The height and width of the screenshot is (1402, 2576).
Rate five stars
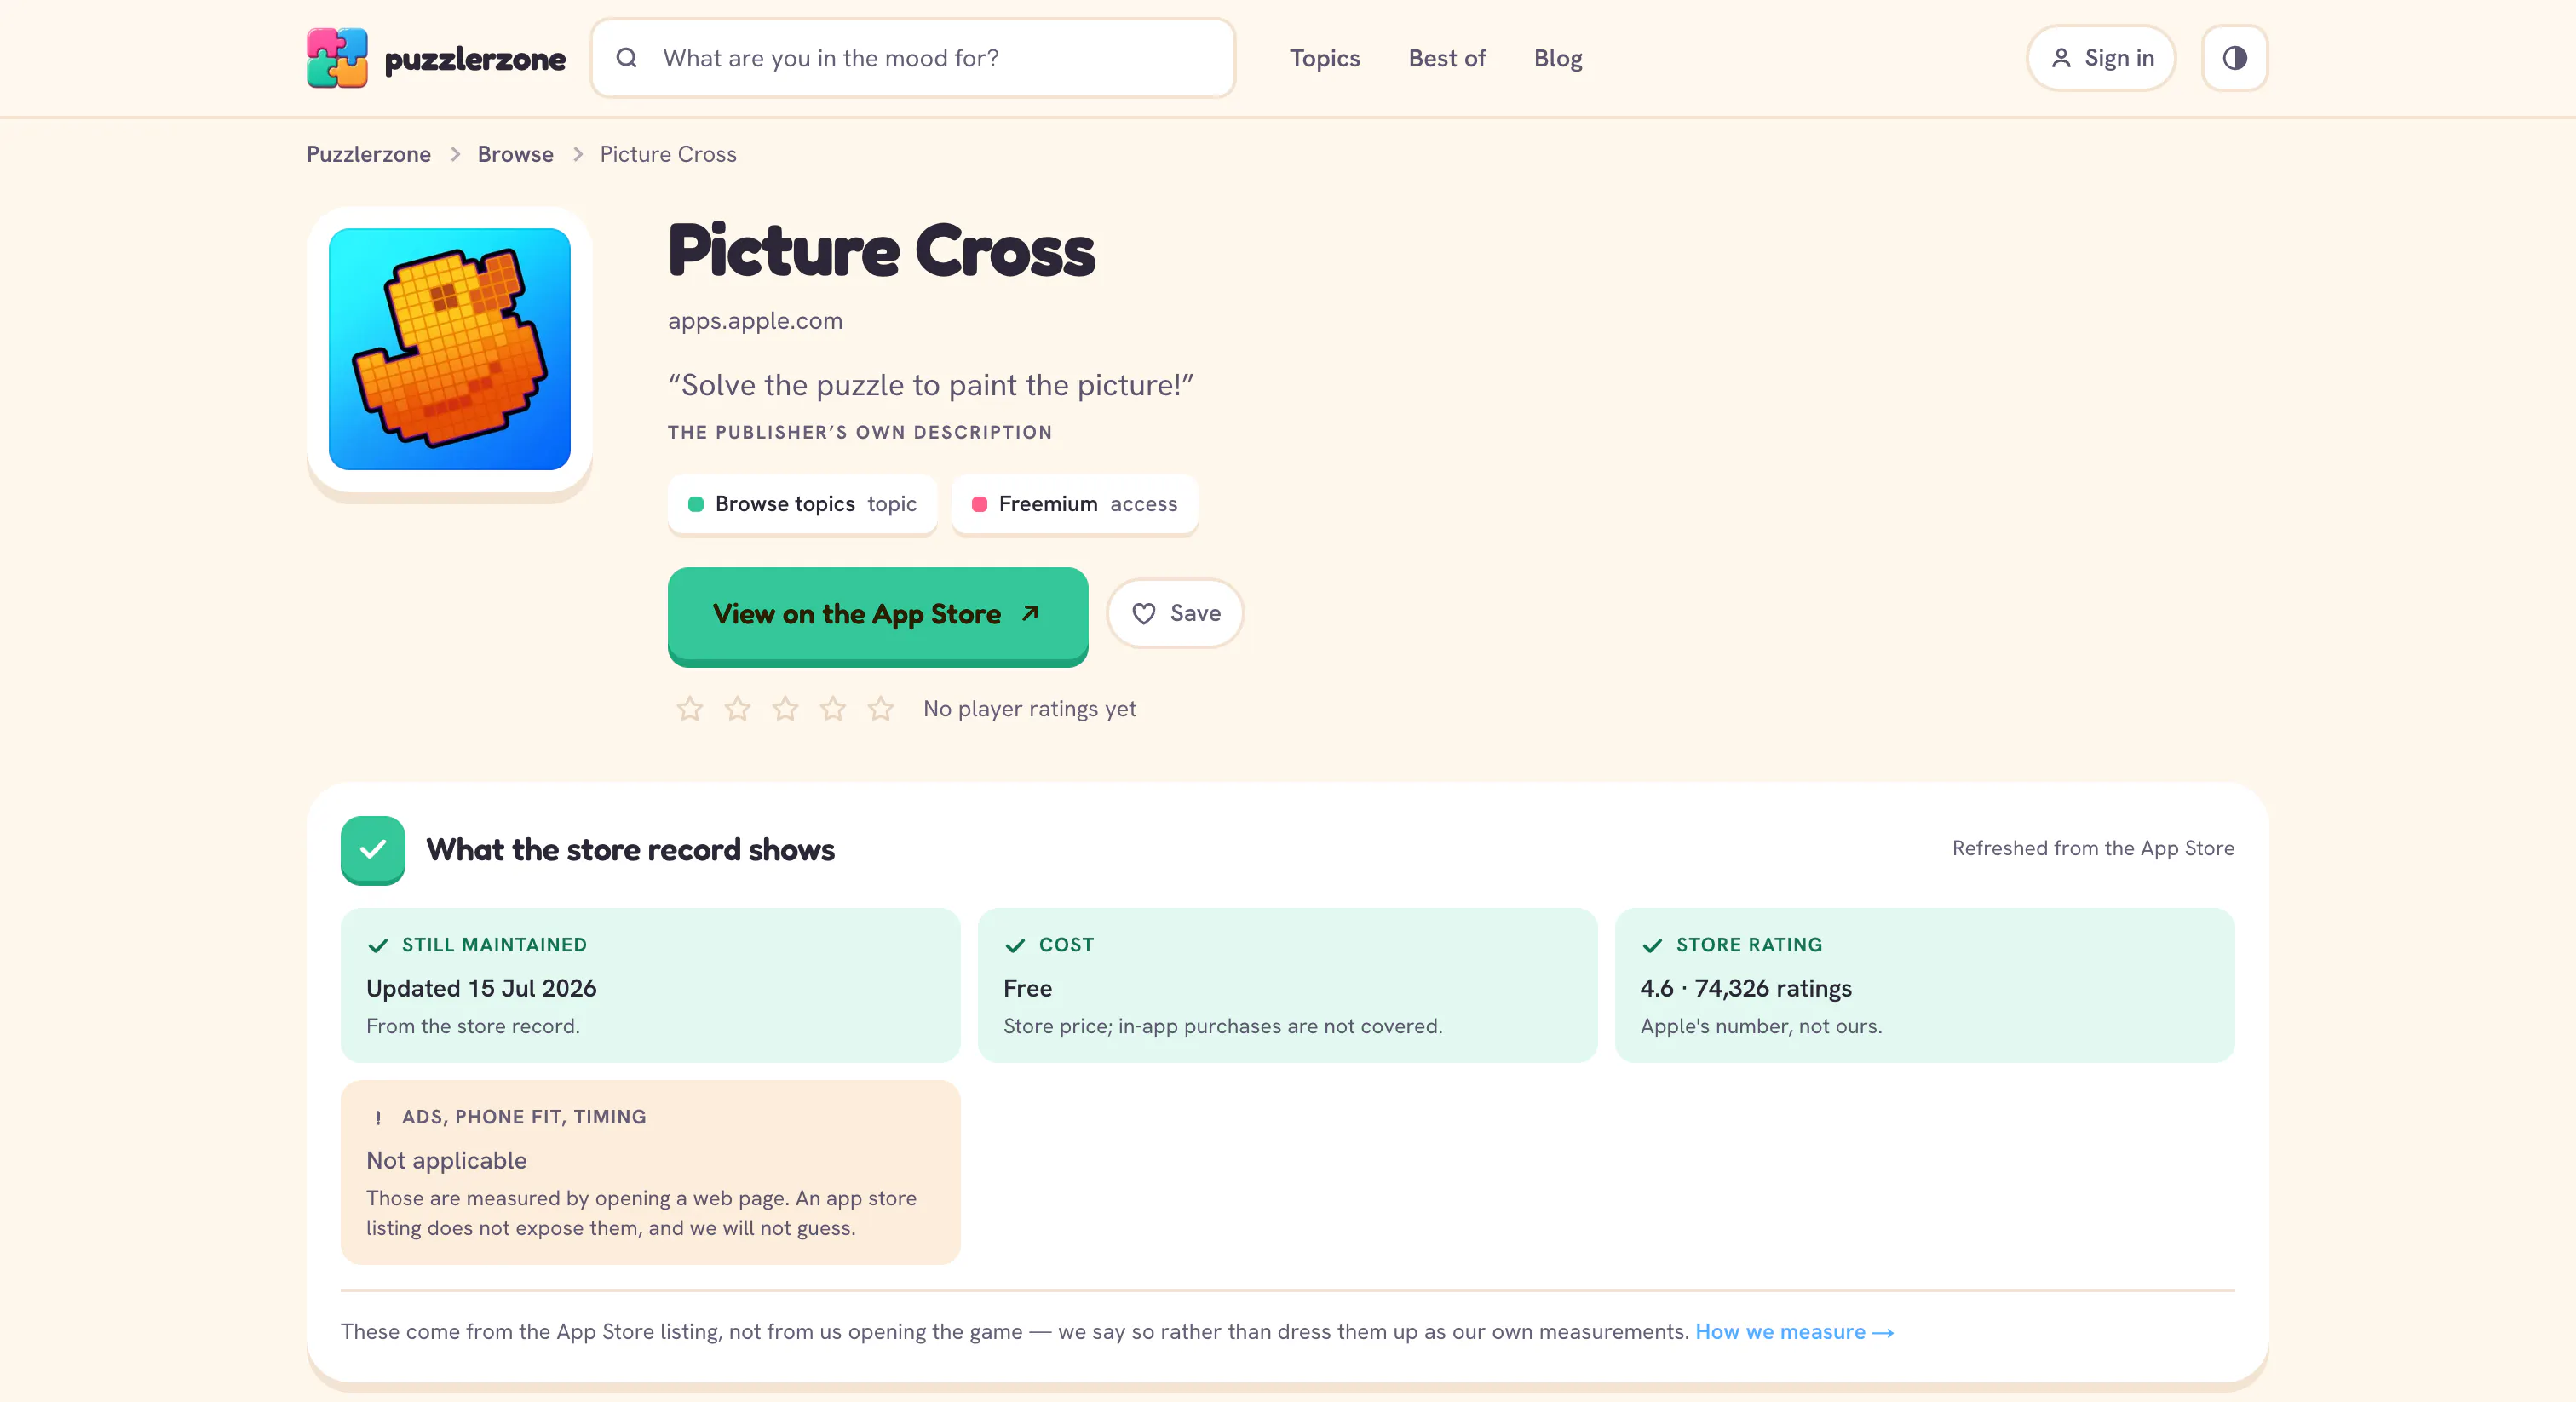881,709
